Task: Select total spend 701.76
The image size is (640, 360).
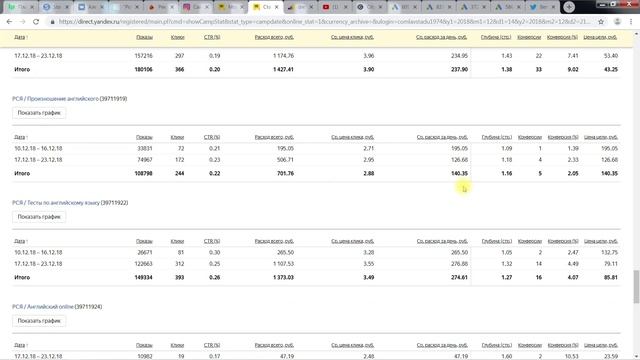Action: 285,173
